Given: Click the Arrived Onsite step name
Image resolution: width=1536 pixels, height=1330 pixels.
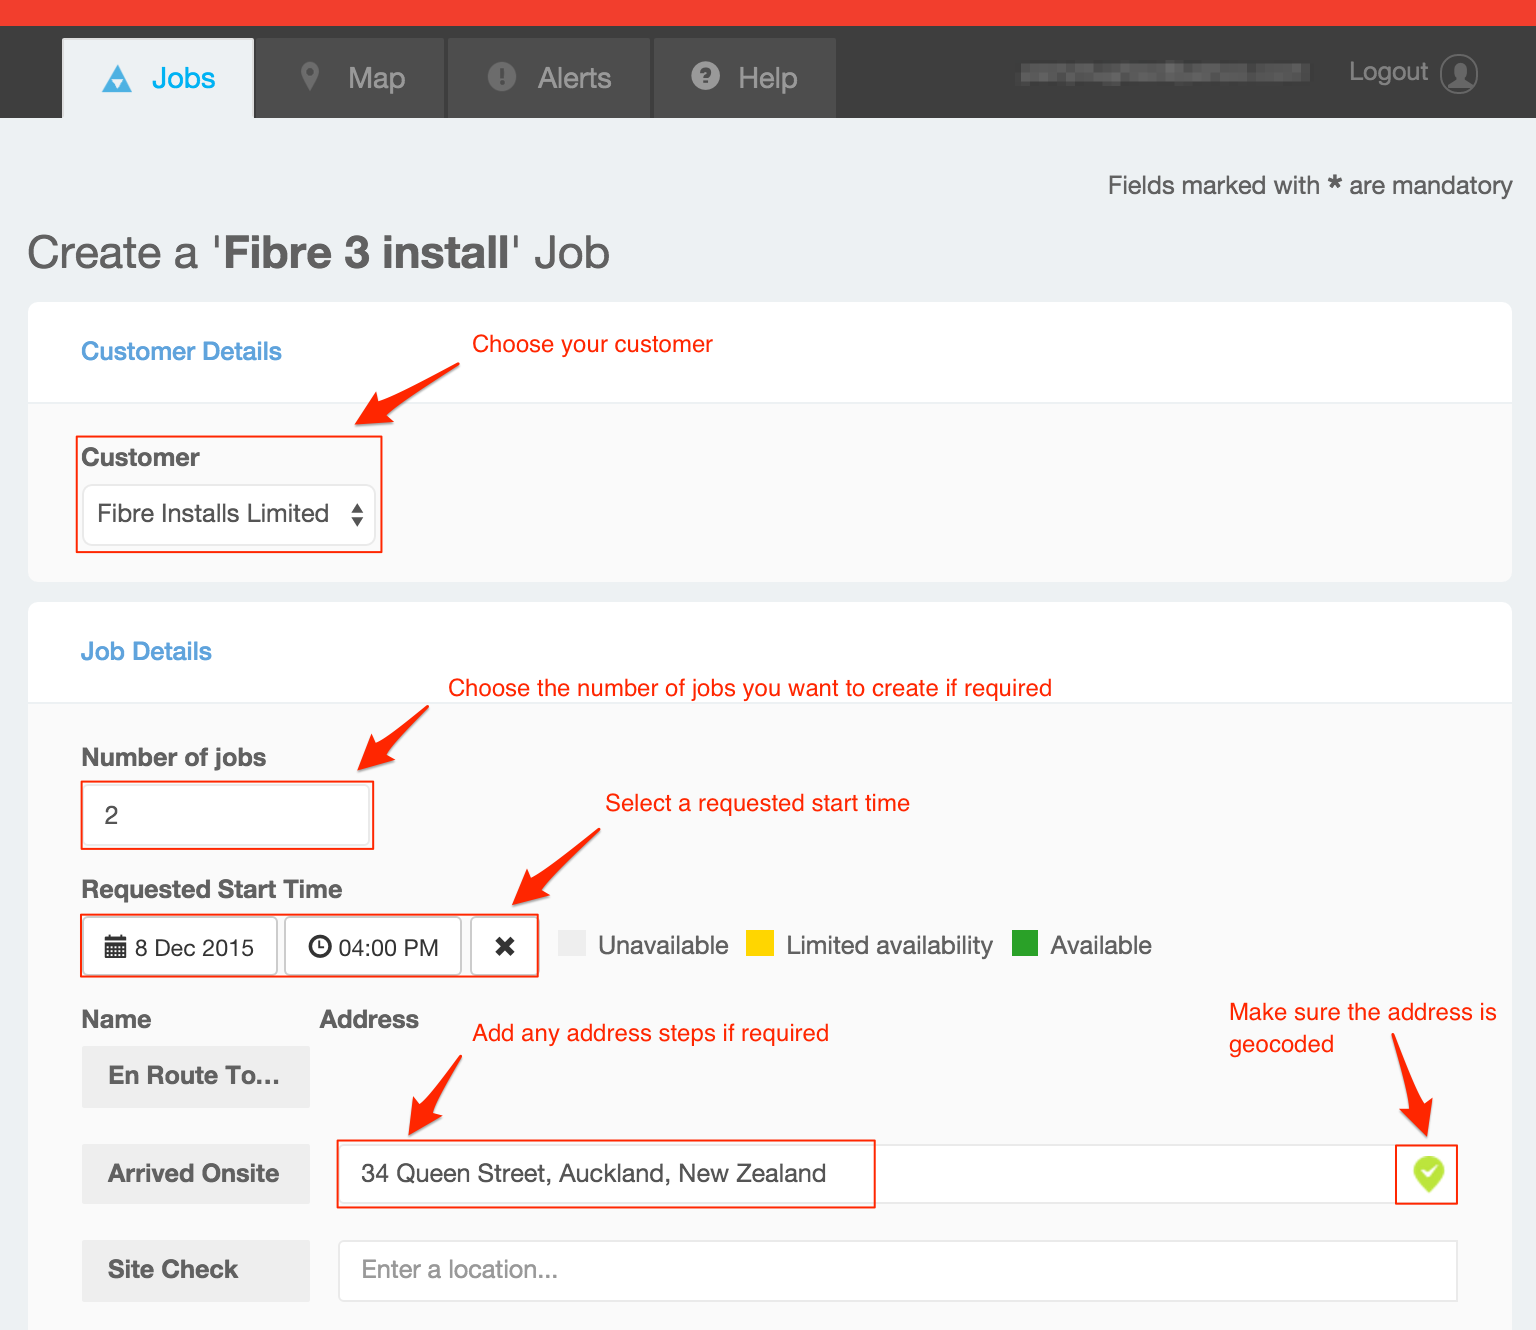Looking at the screenshot, I should pyautogui.click(x=196, y=1174).
